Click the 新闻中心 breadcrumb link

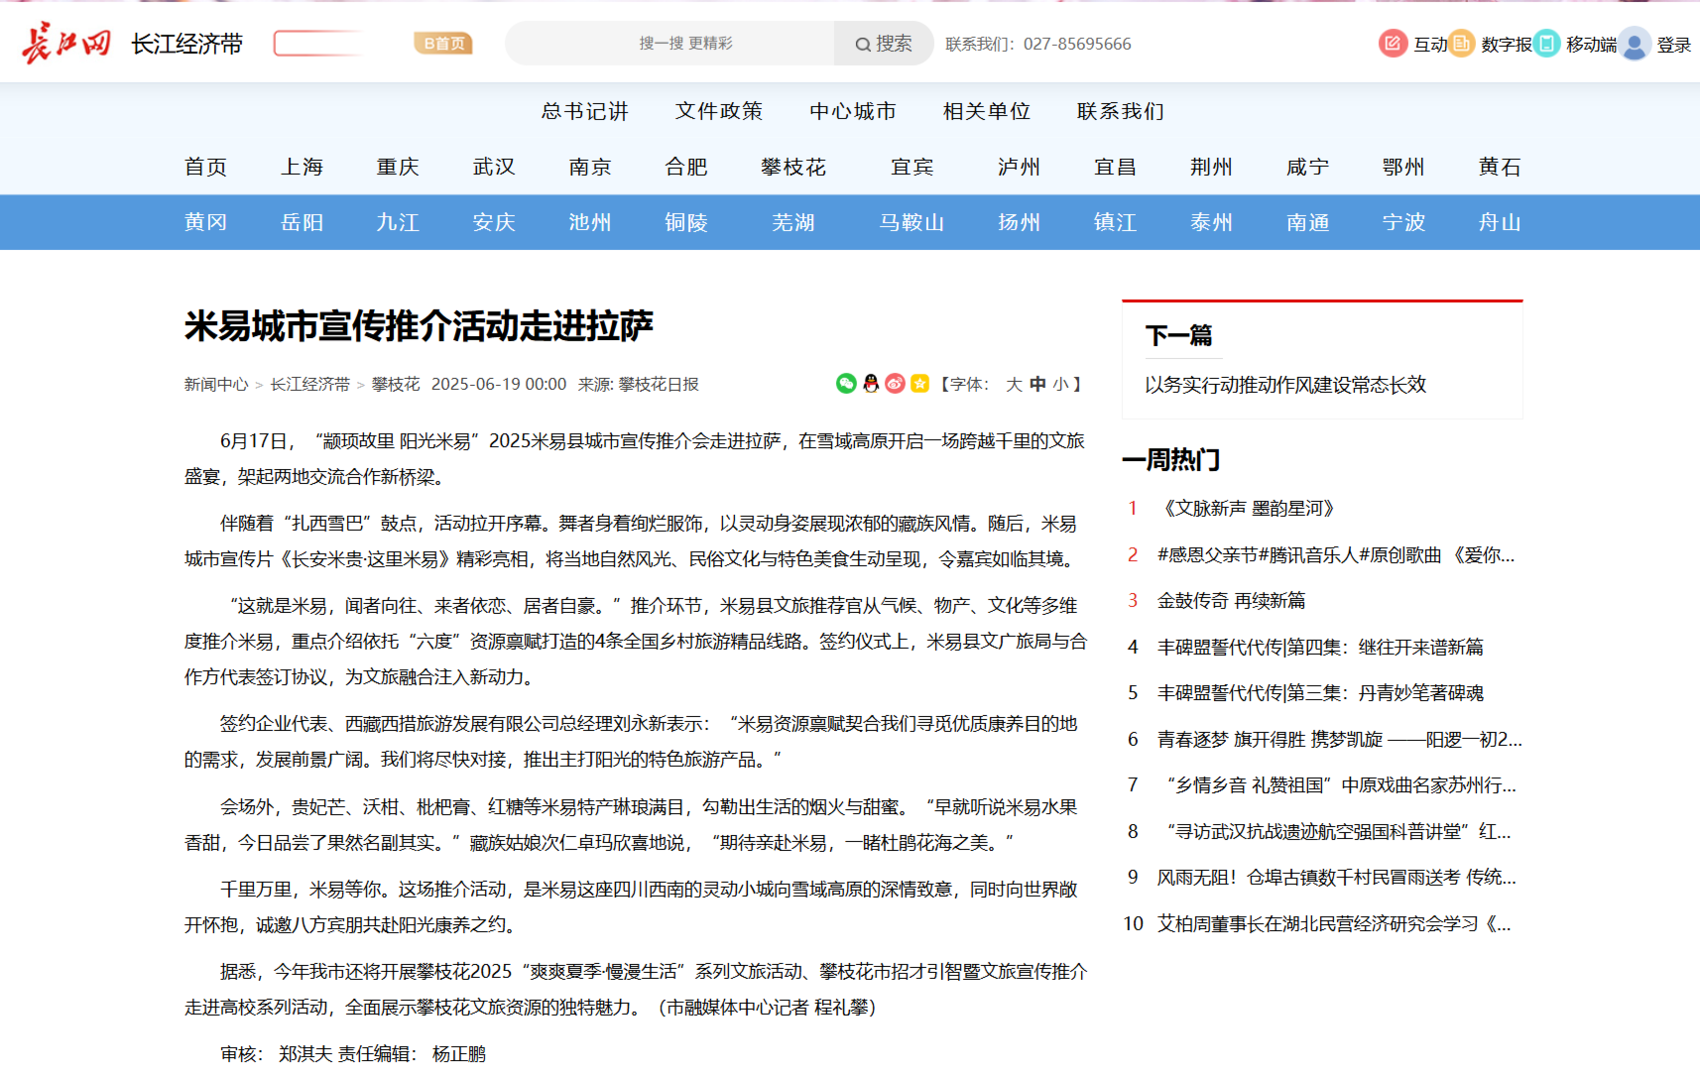pos(216,385)
